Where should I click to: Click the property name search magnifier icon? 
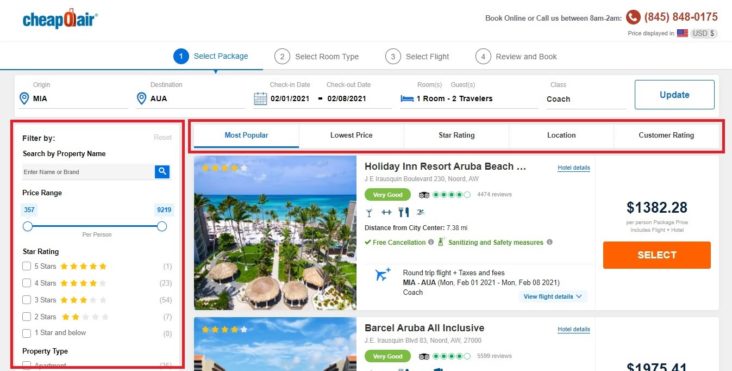click(x=162, y=172)
